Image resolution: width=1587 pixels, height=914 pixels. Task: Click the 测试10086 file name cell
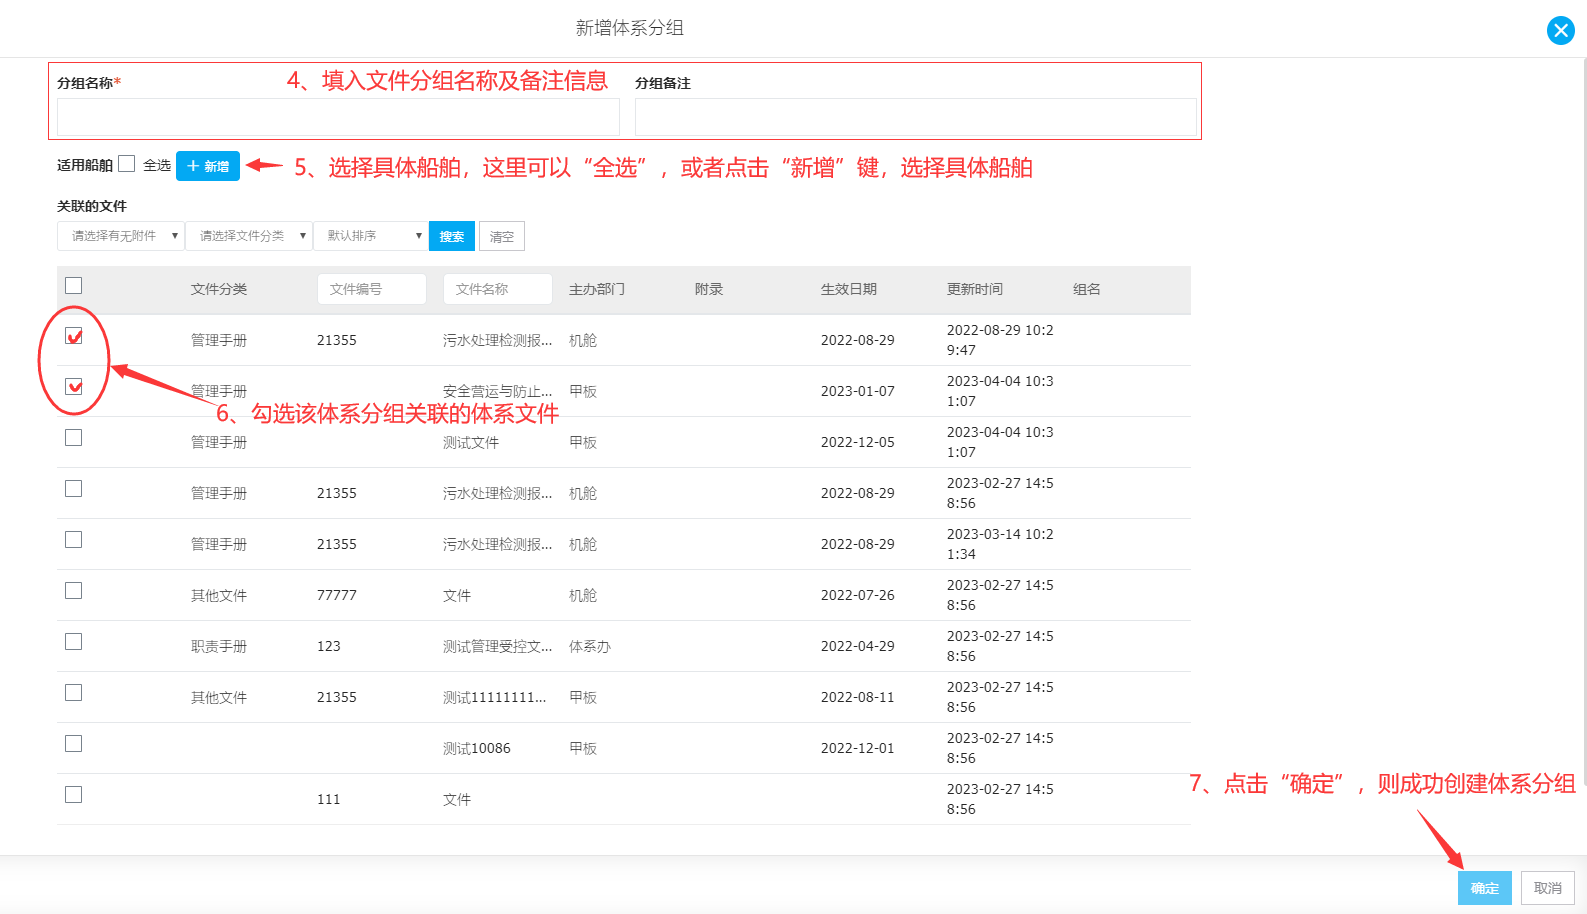point(477,748)
